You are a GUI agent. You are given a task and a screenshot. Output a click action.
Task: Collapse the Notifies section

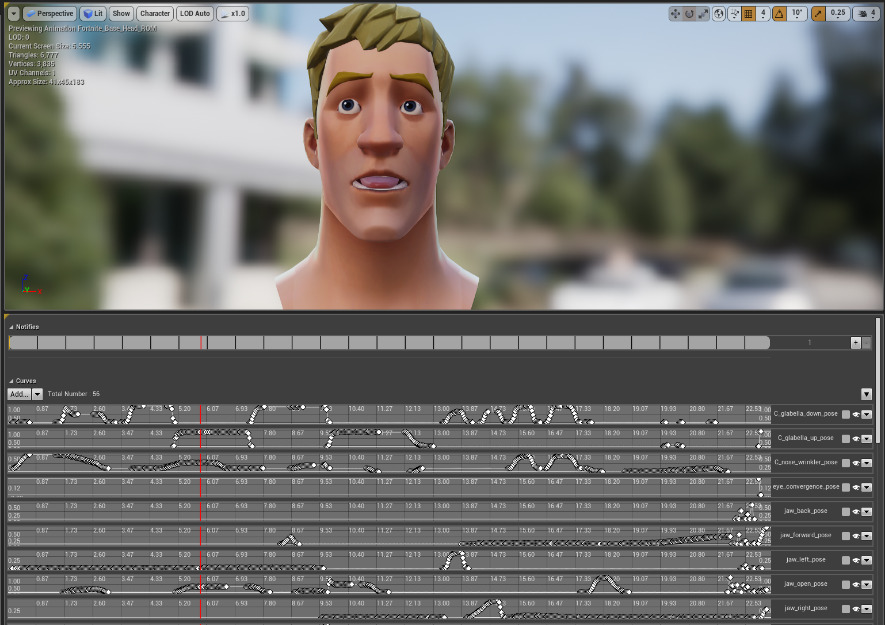pyautogui.click(x=10, y=326)
